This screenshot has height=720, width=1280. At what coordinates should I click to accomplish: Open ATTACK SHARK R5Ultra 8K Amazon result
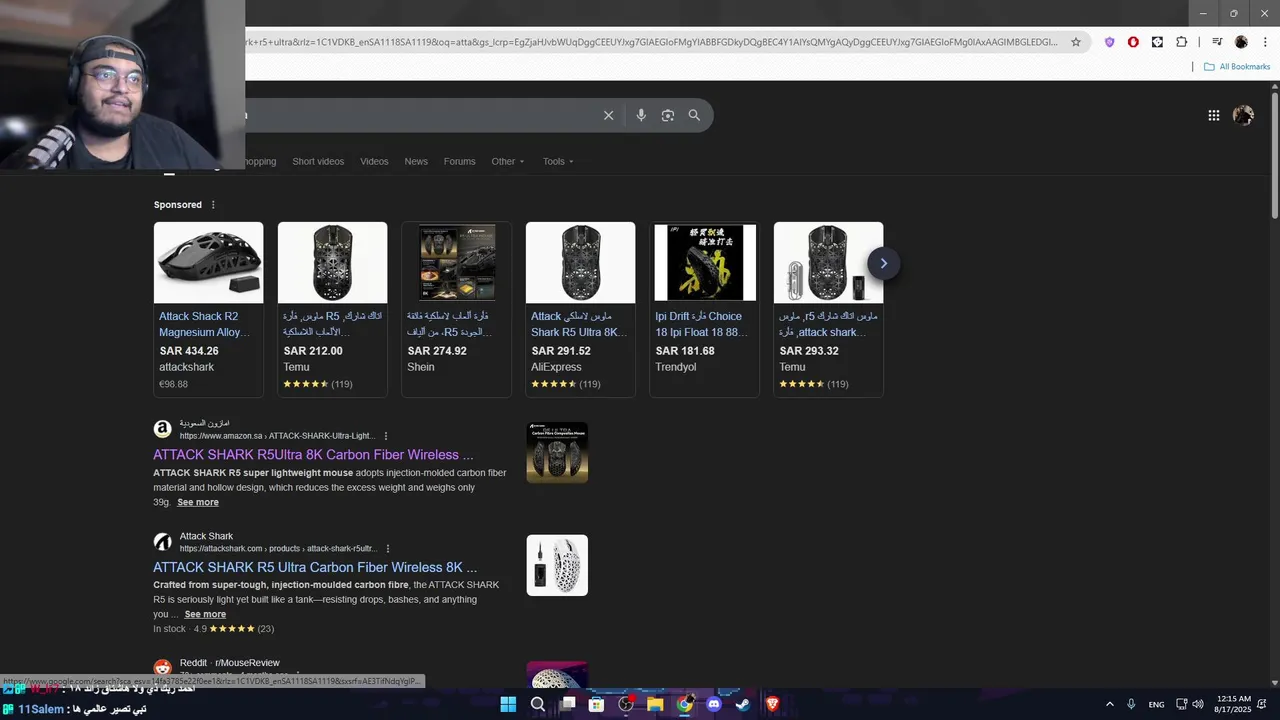pyautogui.click(x=313, y=455)
